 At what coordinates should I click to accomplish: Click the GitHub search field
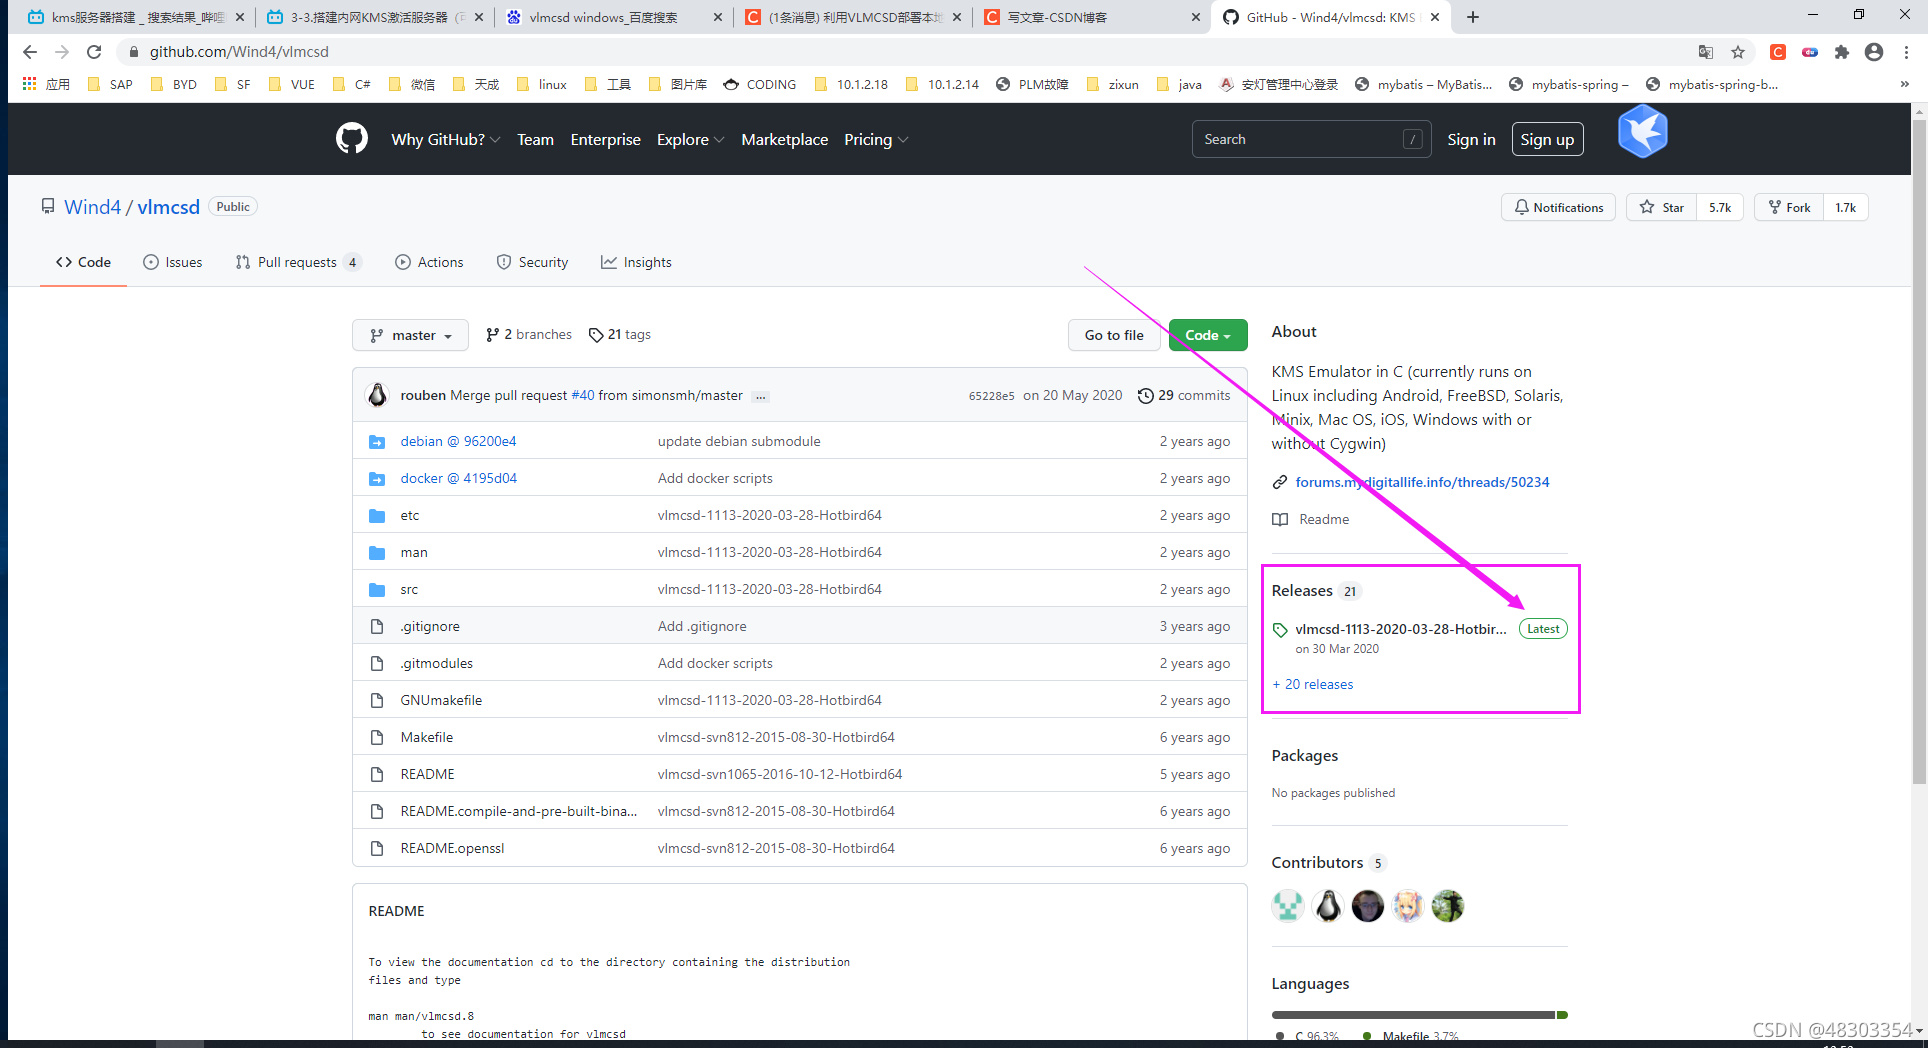coord(1310,139)
